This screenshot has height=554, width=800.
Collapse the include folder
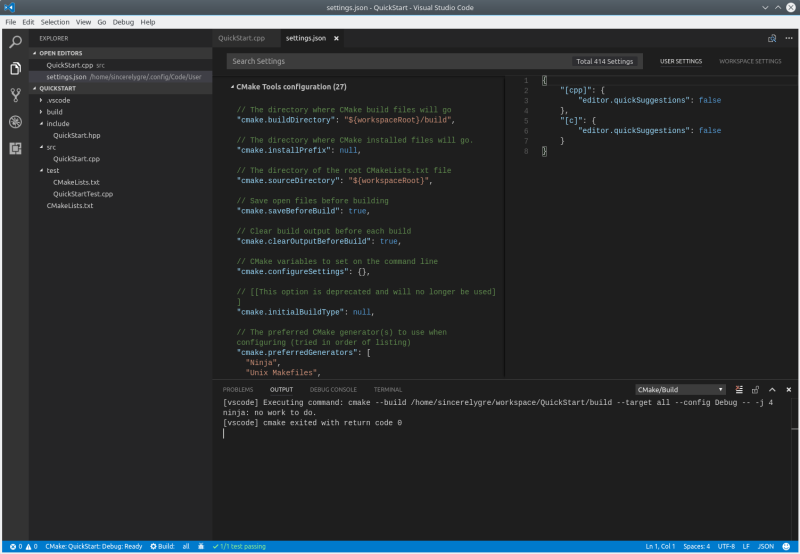(41, 124)
